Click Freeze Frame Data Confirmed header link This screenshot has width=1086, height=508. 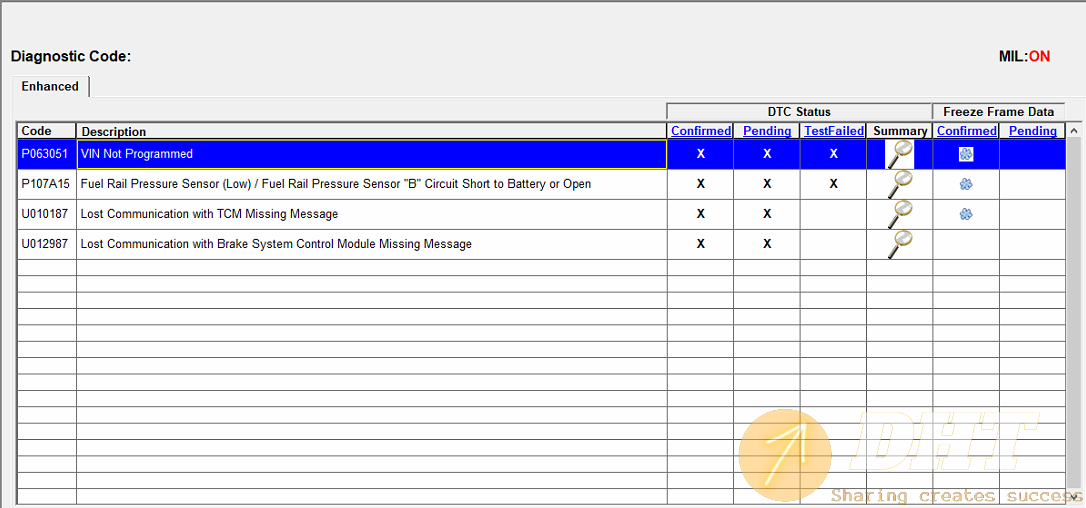pos(966,131)
